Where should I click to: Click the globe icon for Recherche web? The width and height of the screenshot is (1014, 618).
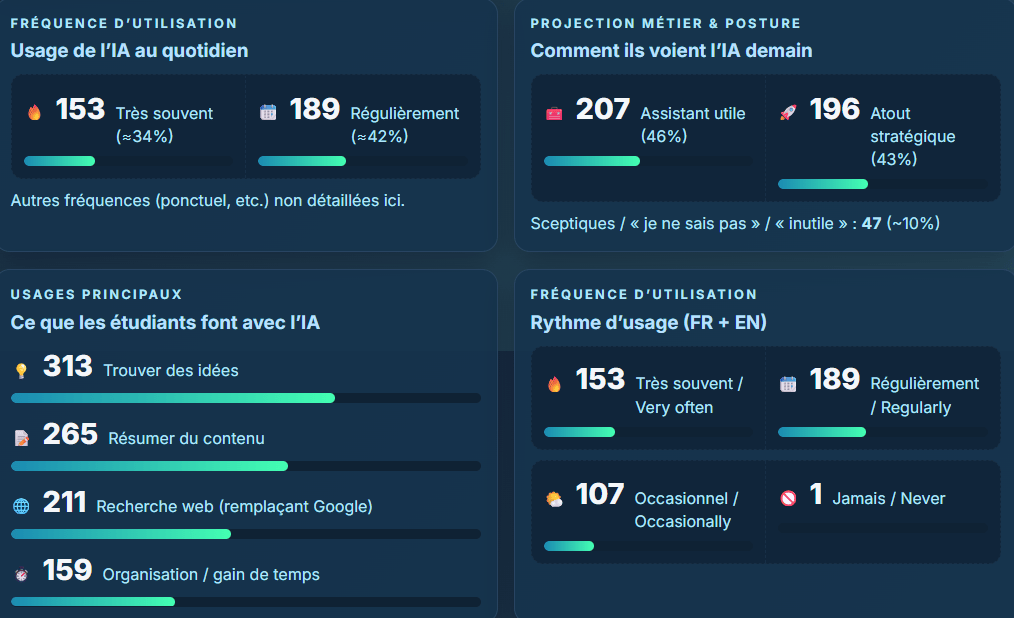click(21, 506)
